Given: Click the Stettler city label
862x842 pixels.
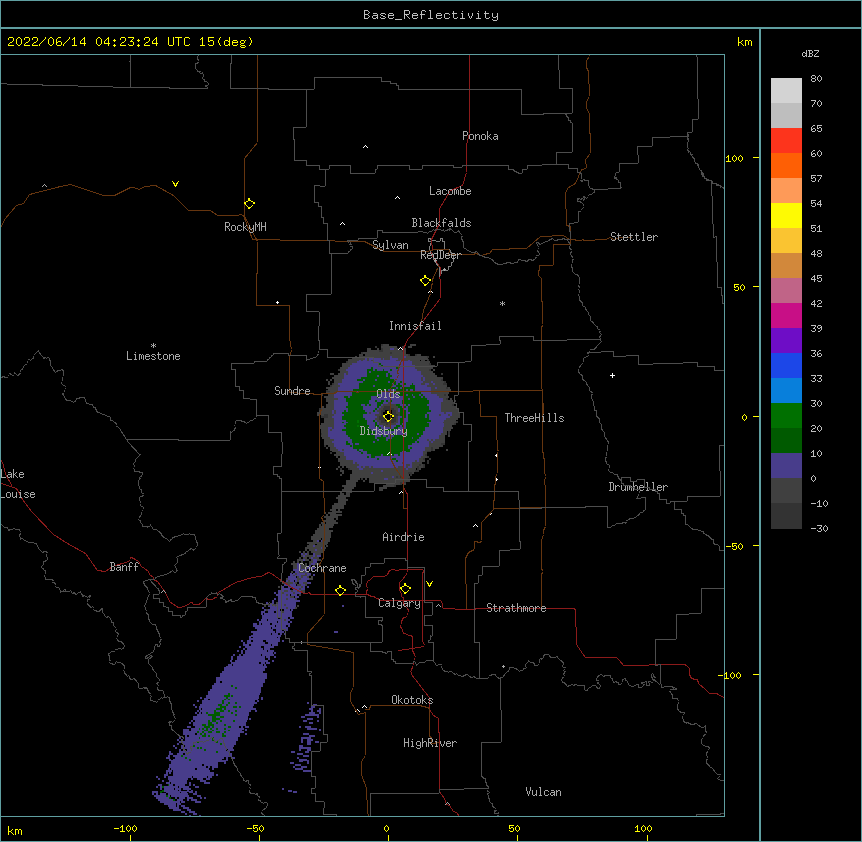Looking at the screenshot, I should (x=633, y=237).
